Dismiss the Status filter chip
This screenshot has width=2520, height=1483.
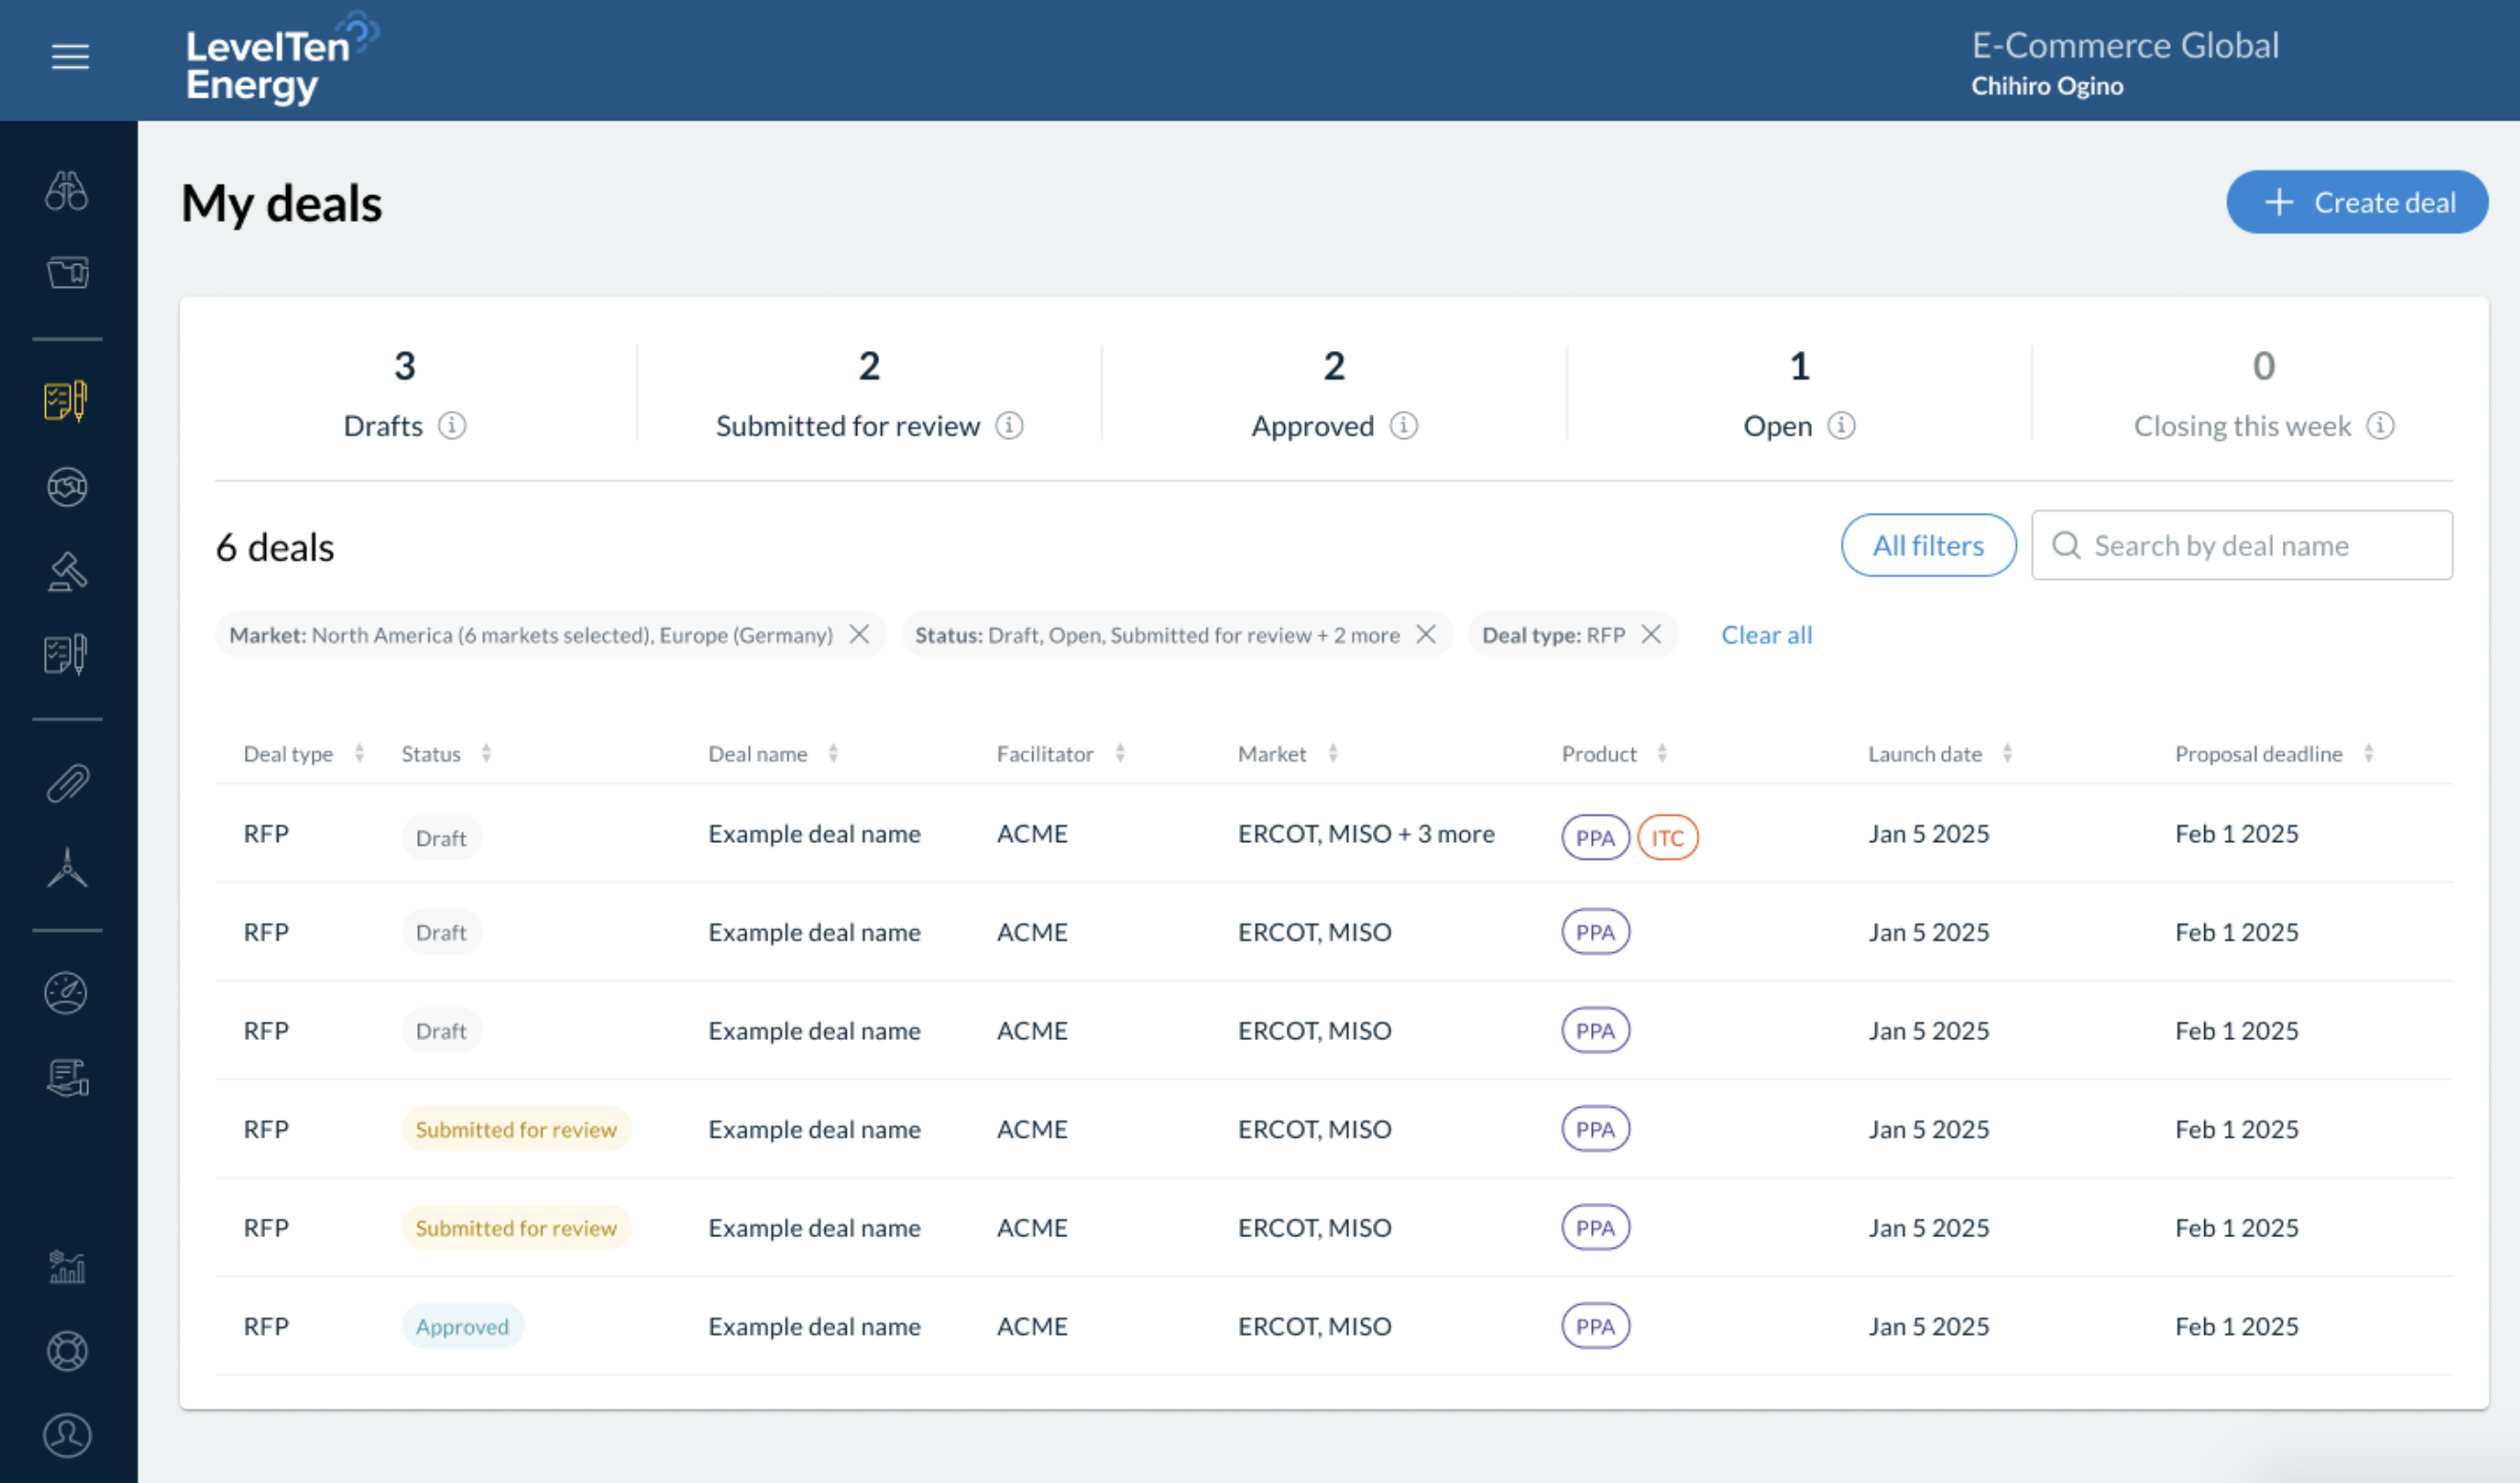tap(1427, 634)
